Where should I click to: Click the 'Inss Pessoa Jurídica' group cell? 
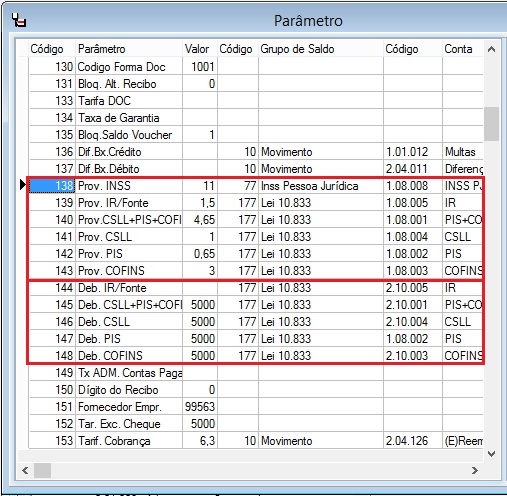point(321,186)
